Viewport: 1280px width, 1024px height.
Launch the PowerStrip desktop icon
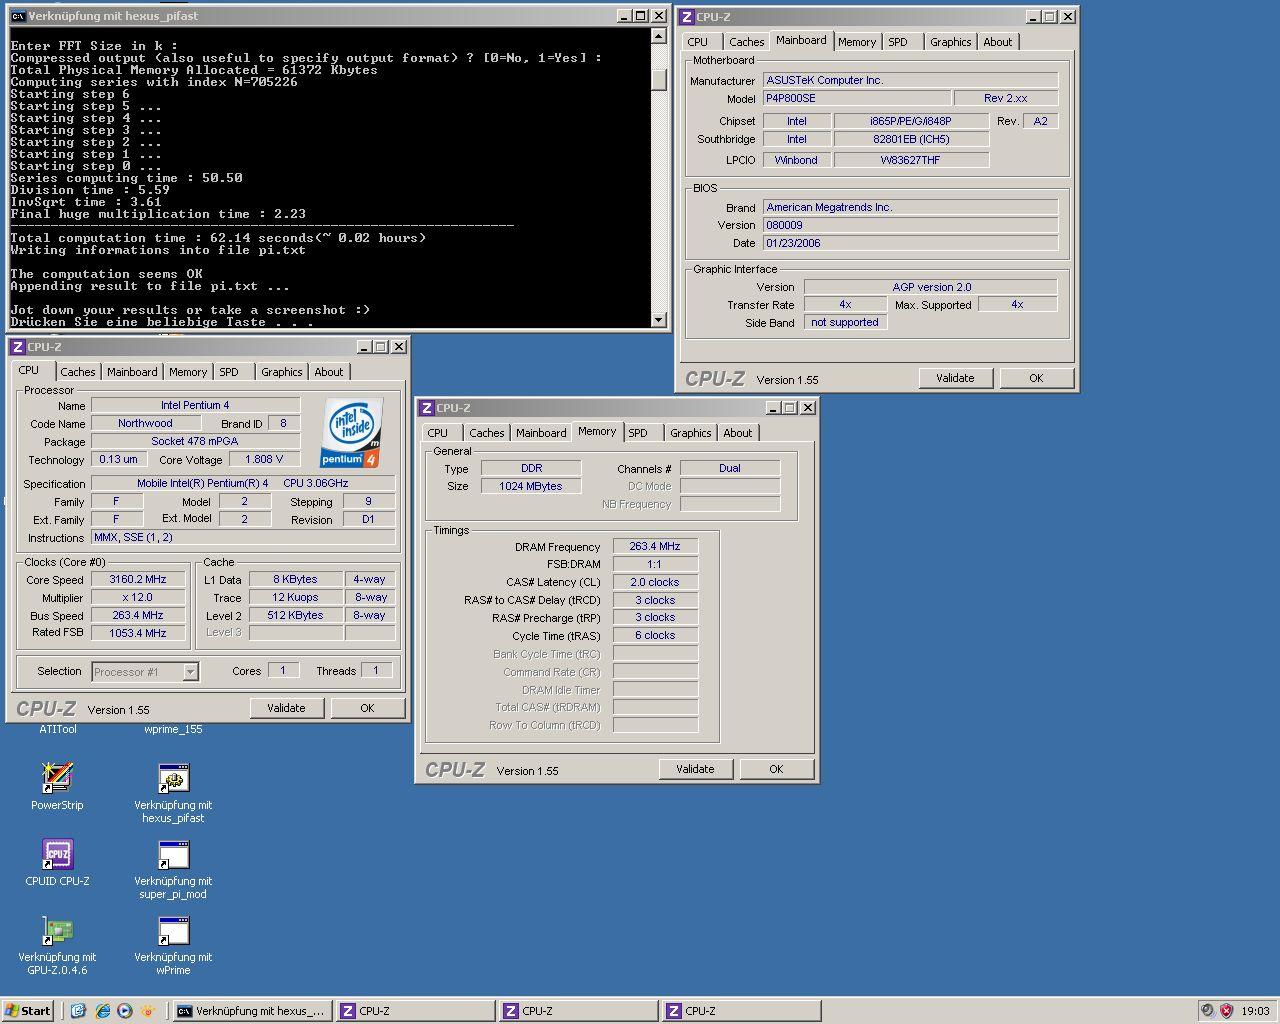point(57,787)
